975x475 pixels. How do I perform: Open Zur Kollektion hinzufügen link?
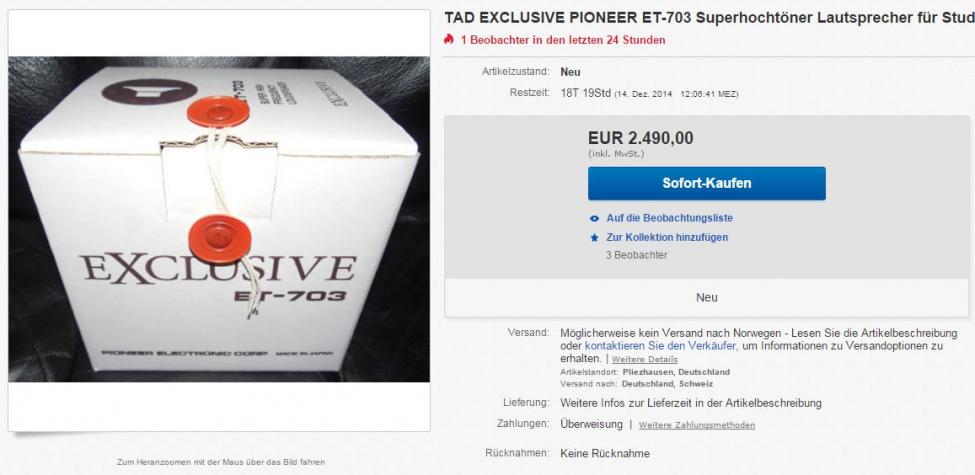click(667, 238)
